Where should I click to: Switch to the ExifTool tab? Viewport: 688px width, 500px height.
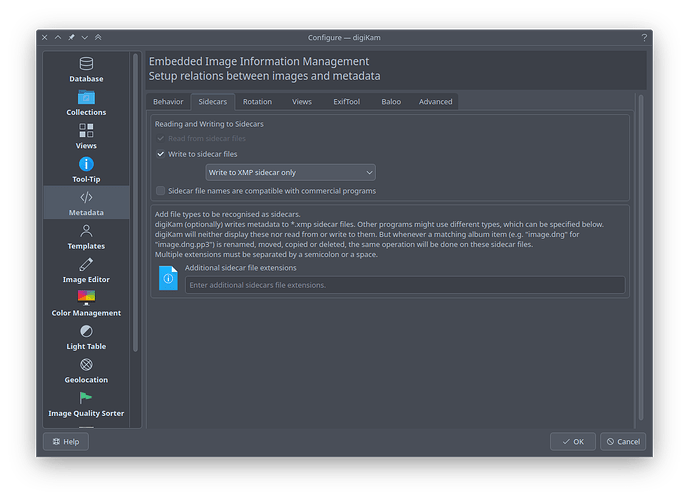point(347,101)
